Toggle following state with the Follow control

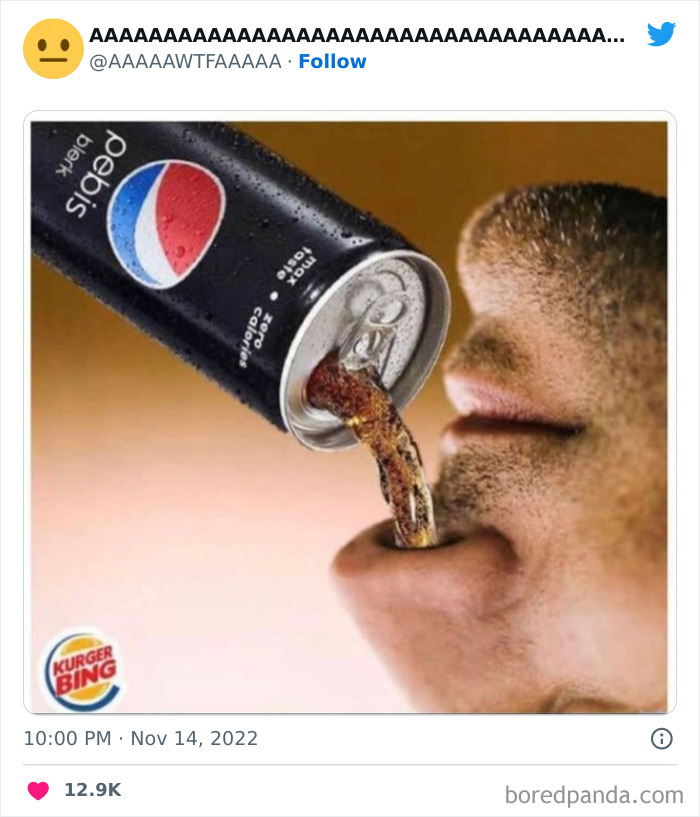330,61
